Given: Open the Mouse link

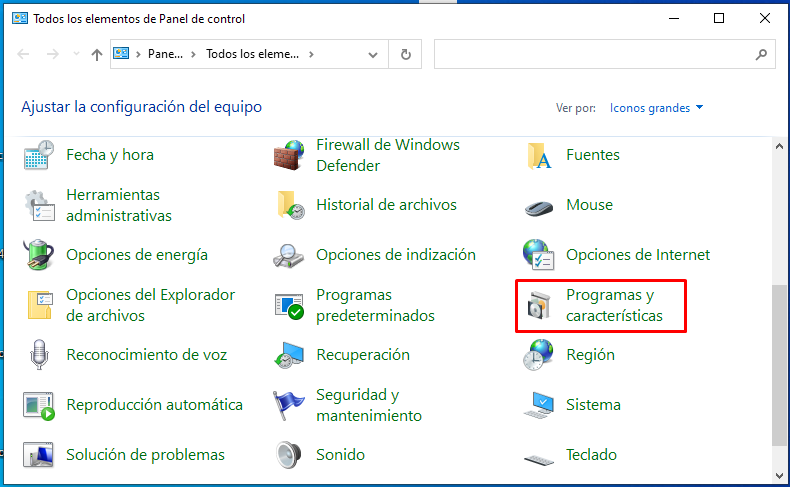Looking at the screenshot, I should [x=589, y=205].
